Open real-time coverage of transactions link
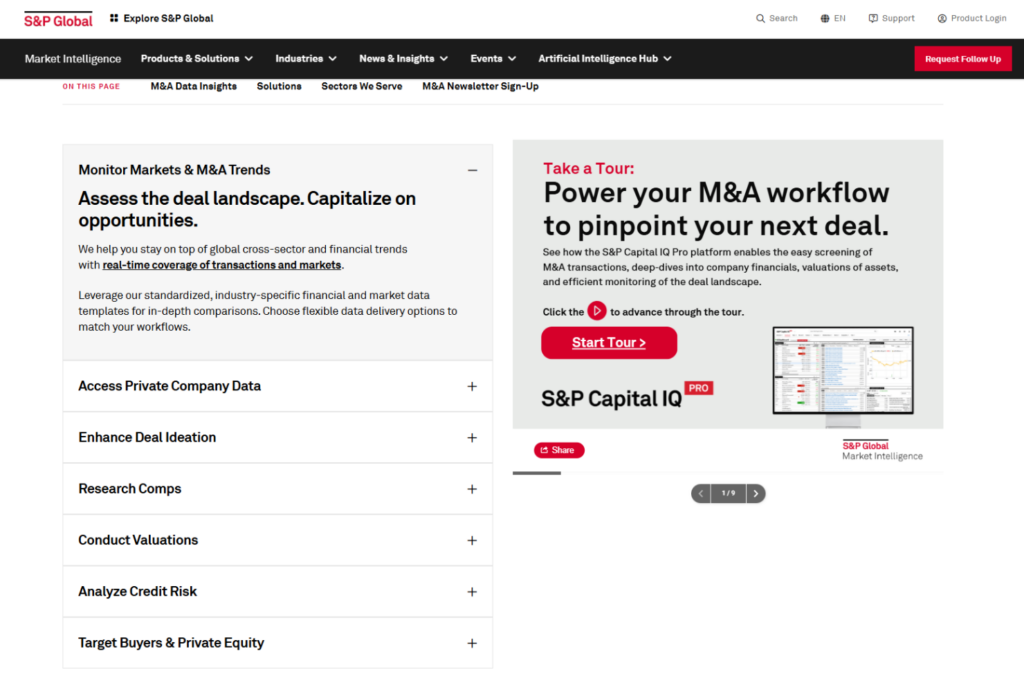 coord(221,265)
